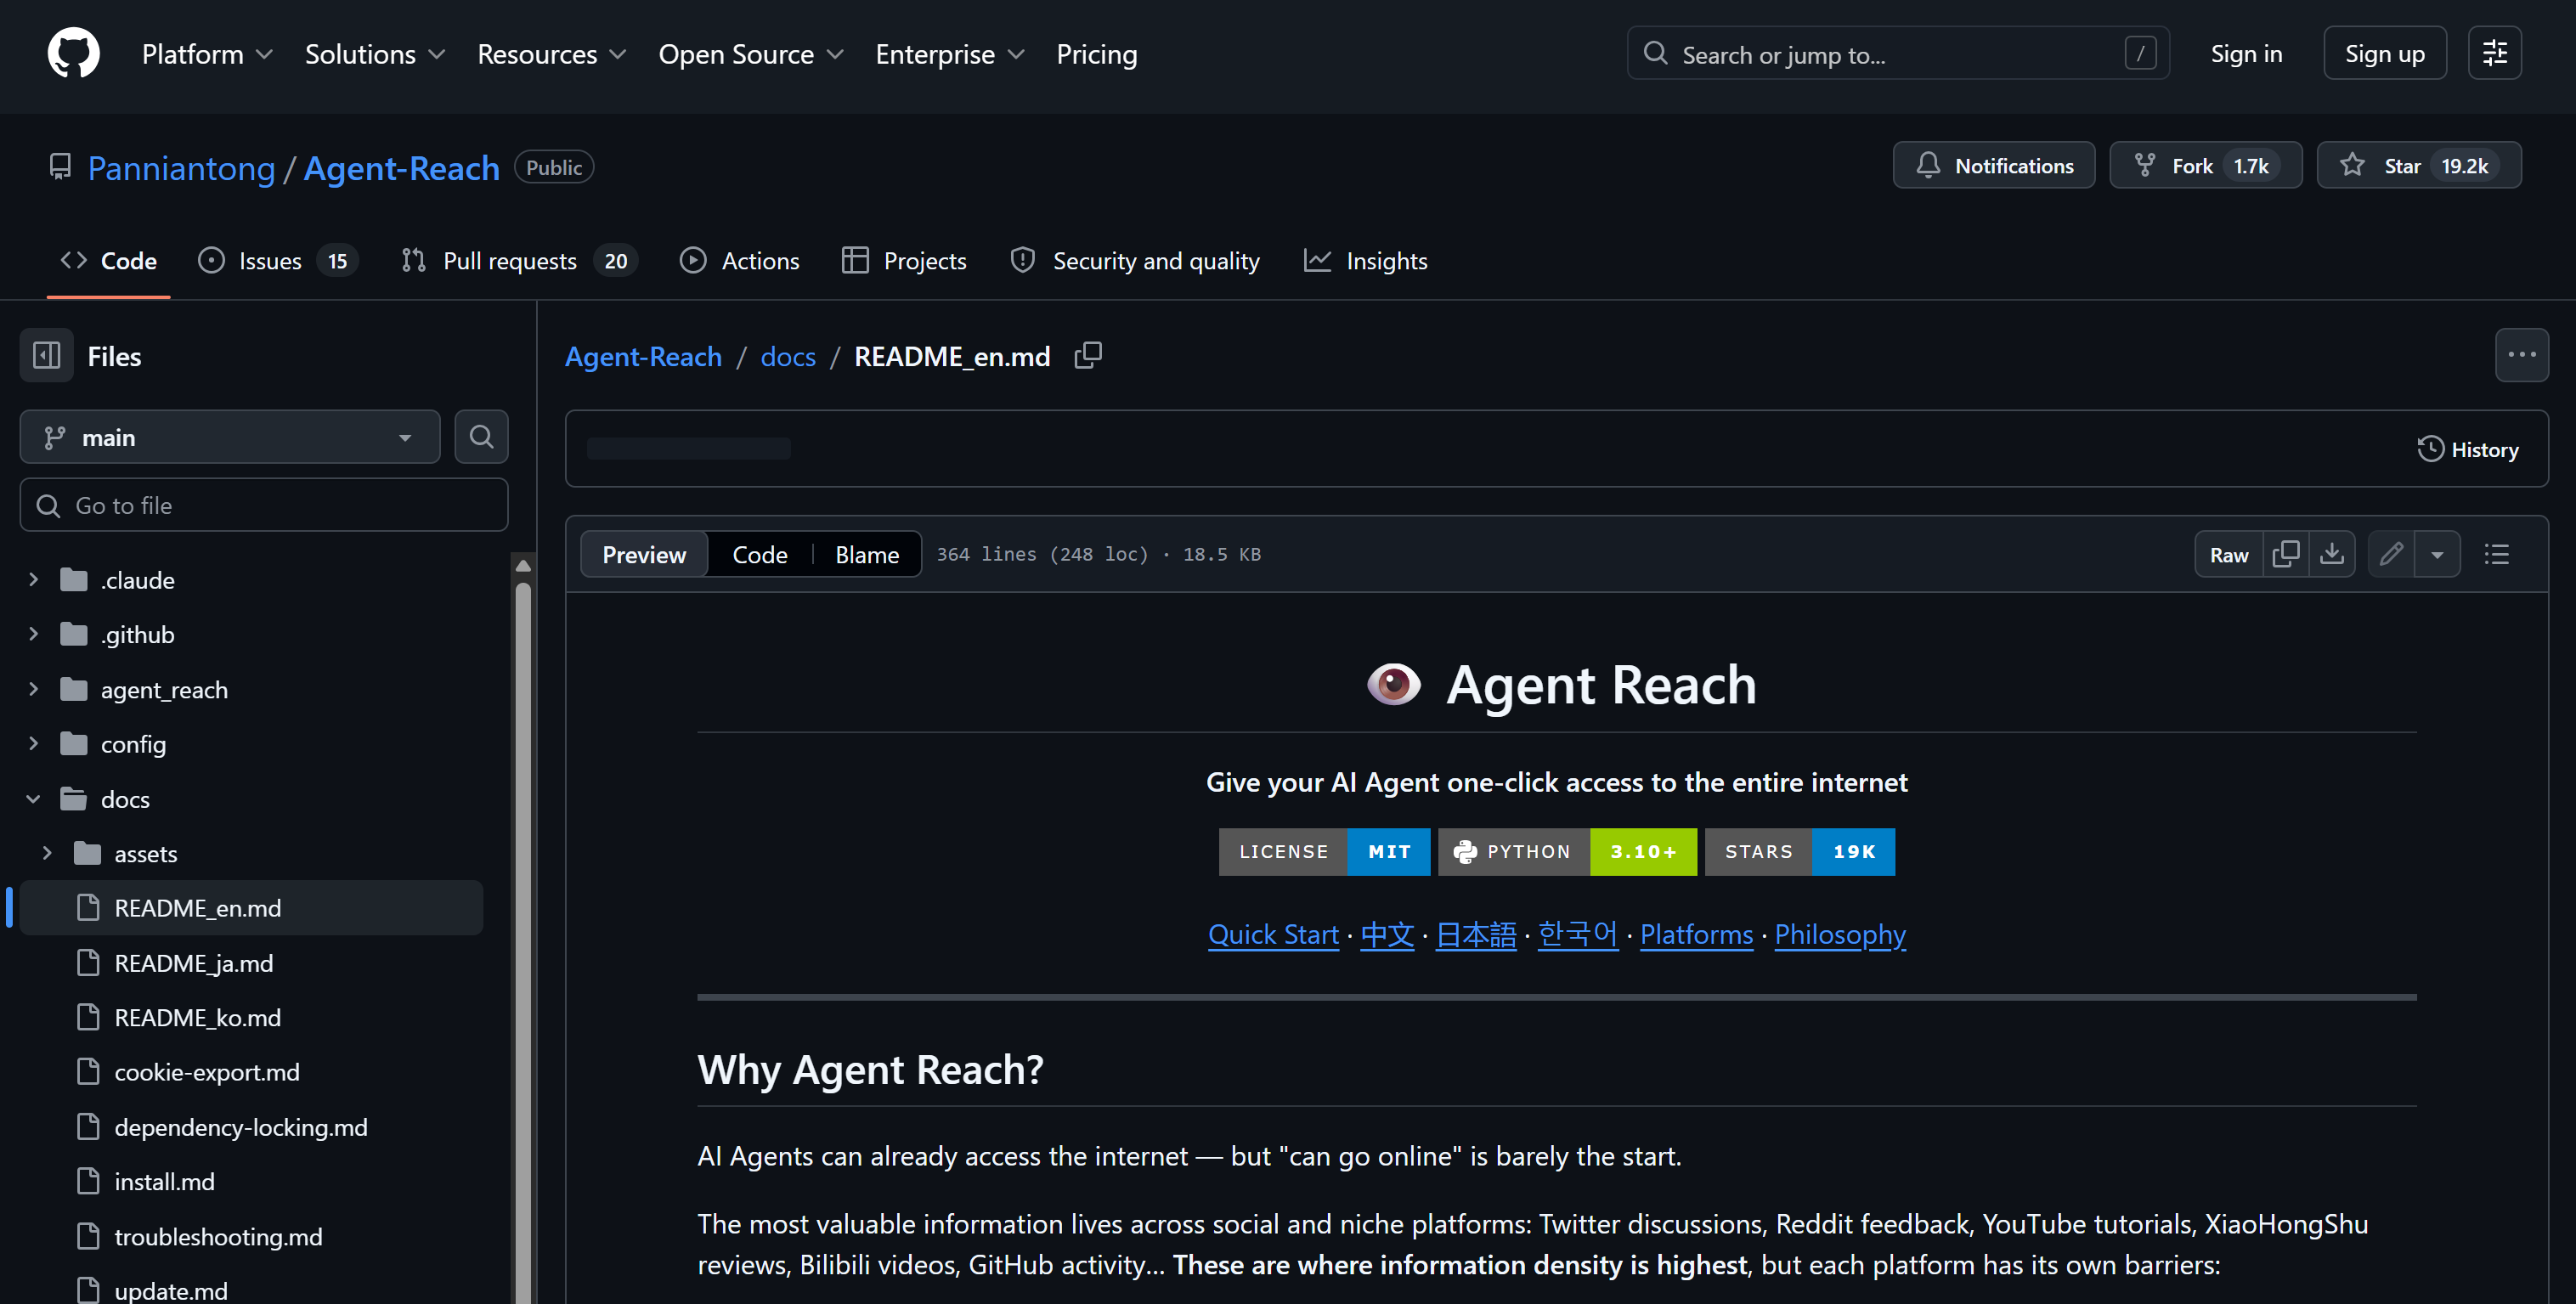Go to Pricing page
The height and width of the screenshot is (1304, 2576).
(x=1096, y=53)
